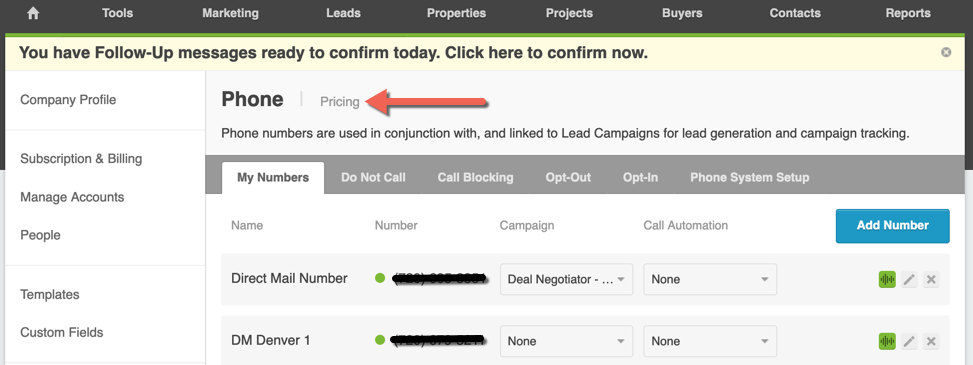Edit the DM Denver 1 entry

coord(909,341)
